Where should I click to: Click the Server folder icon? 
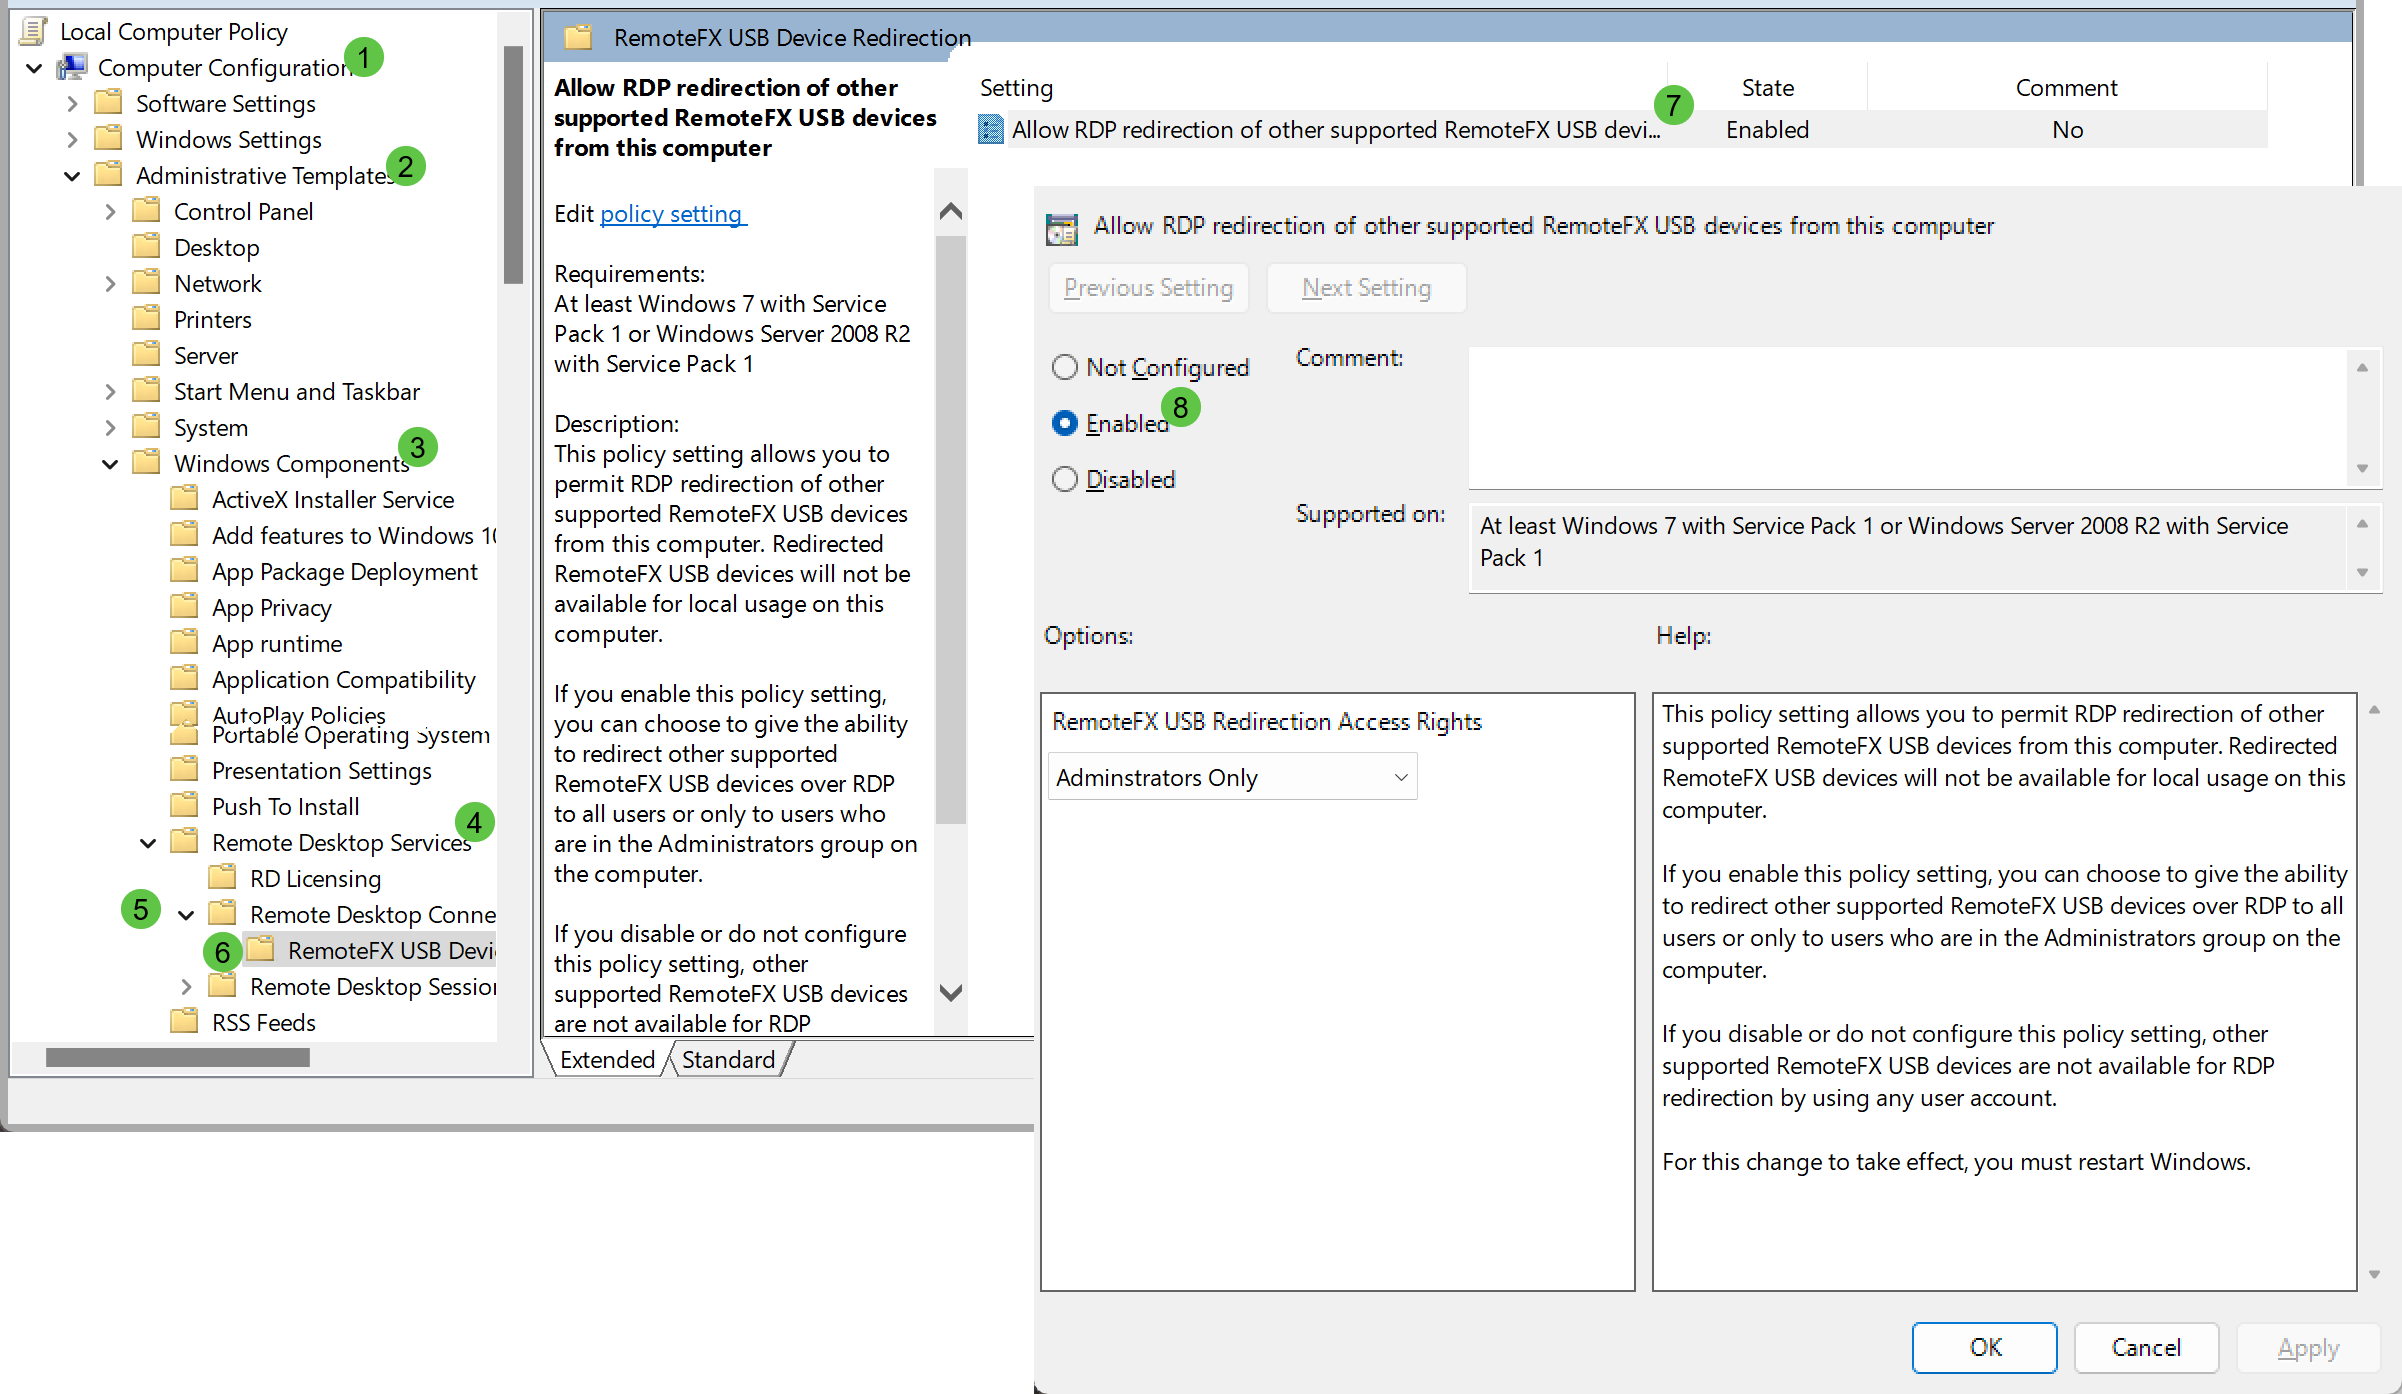tap(146, 355)
